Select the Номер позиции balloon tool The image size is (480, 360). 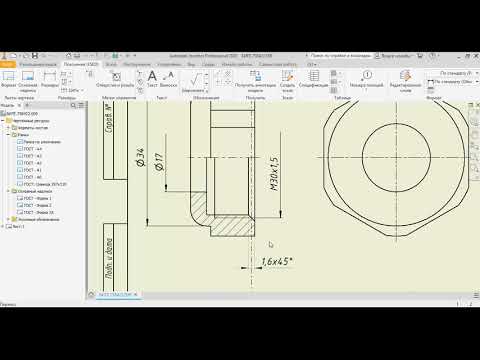coord(366,80)
